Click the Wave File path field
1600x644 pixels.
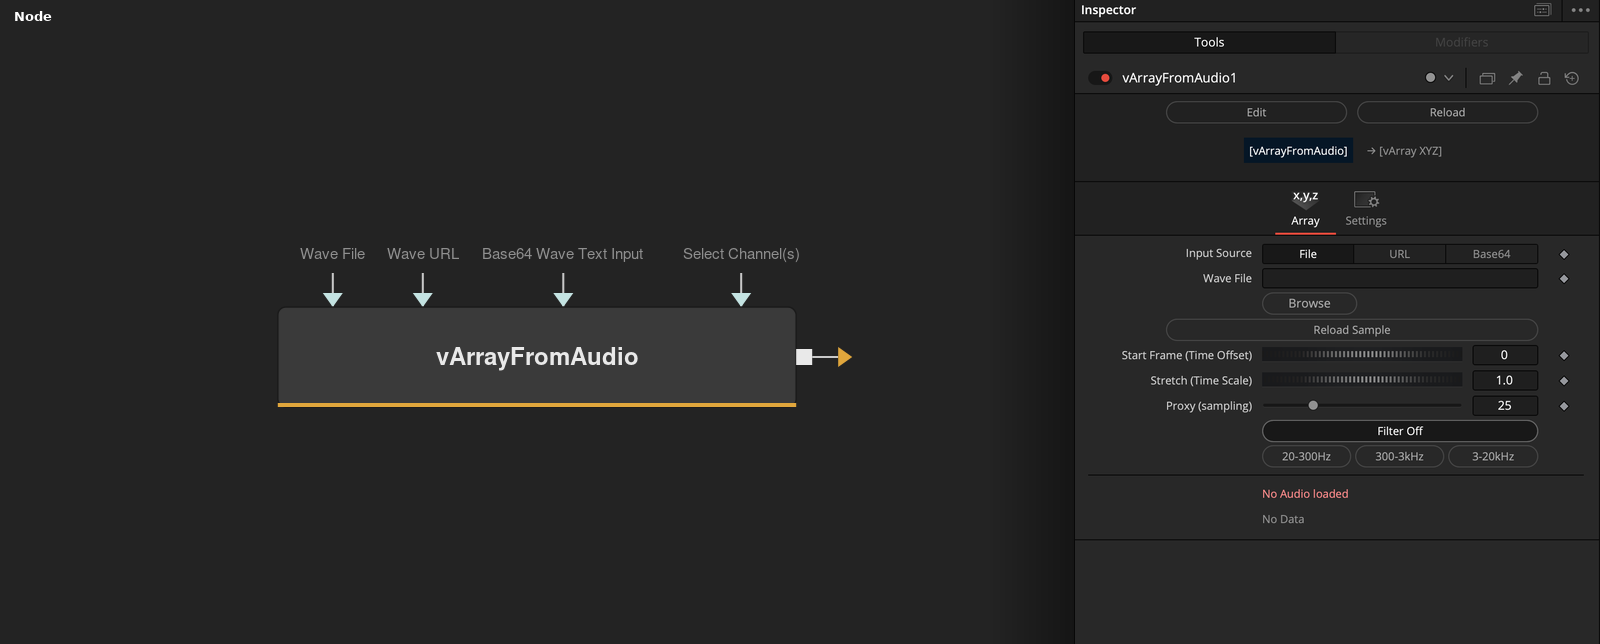click(x=1400, y=278)
